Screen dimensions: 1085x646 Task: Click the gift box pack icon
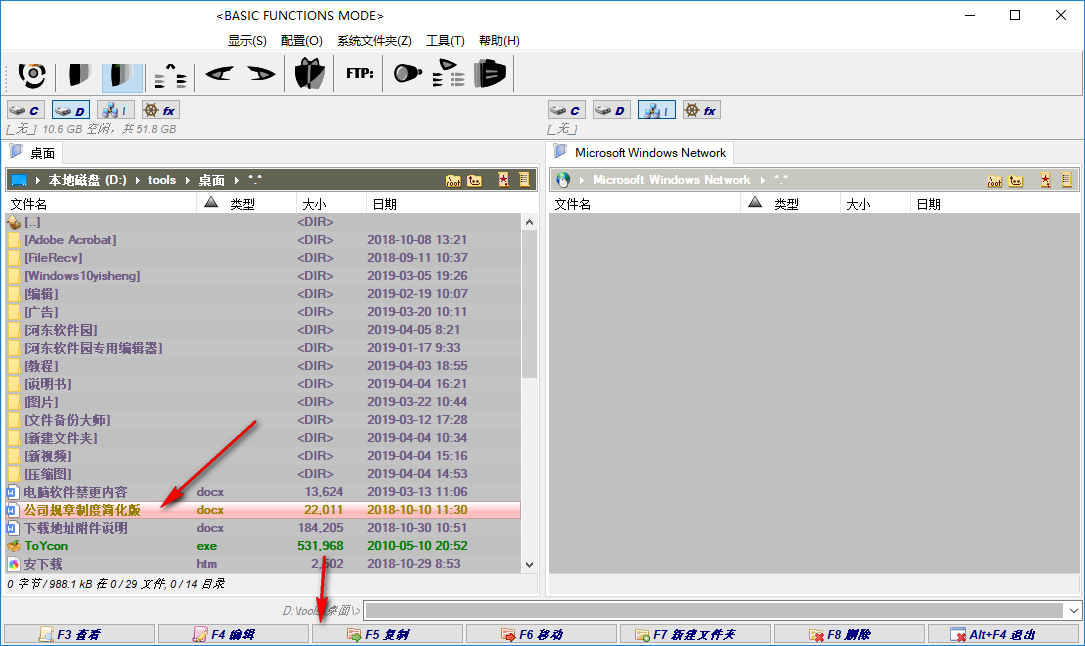point(309,73)
